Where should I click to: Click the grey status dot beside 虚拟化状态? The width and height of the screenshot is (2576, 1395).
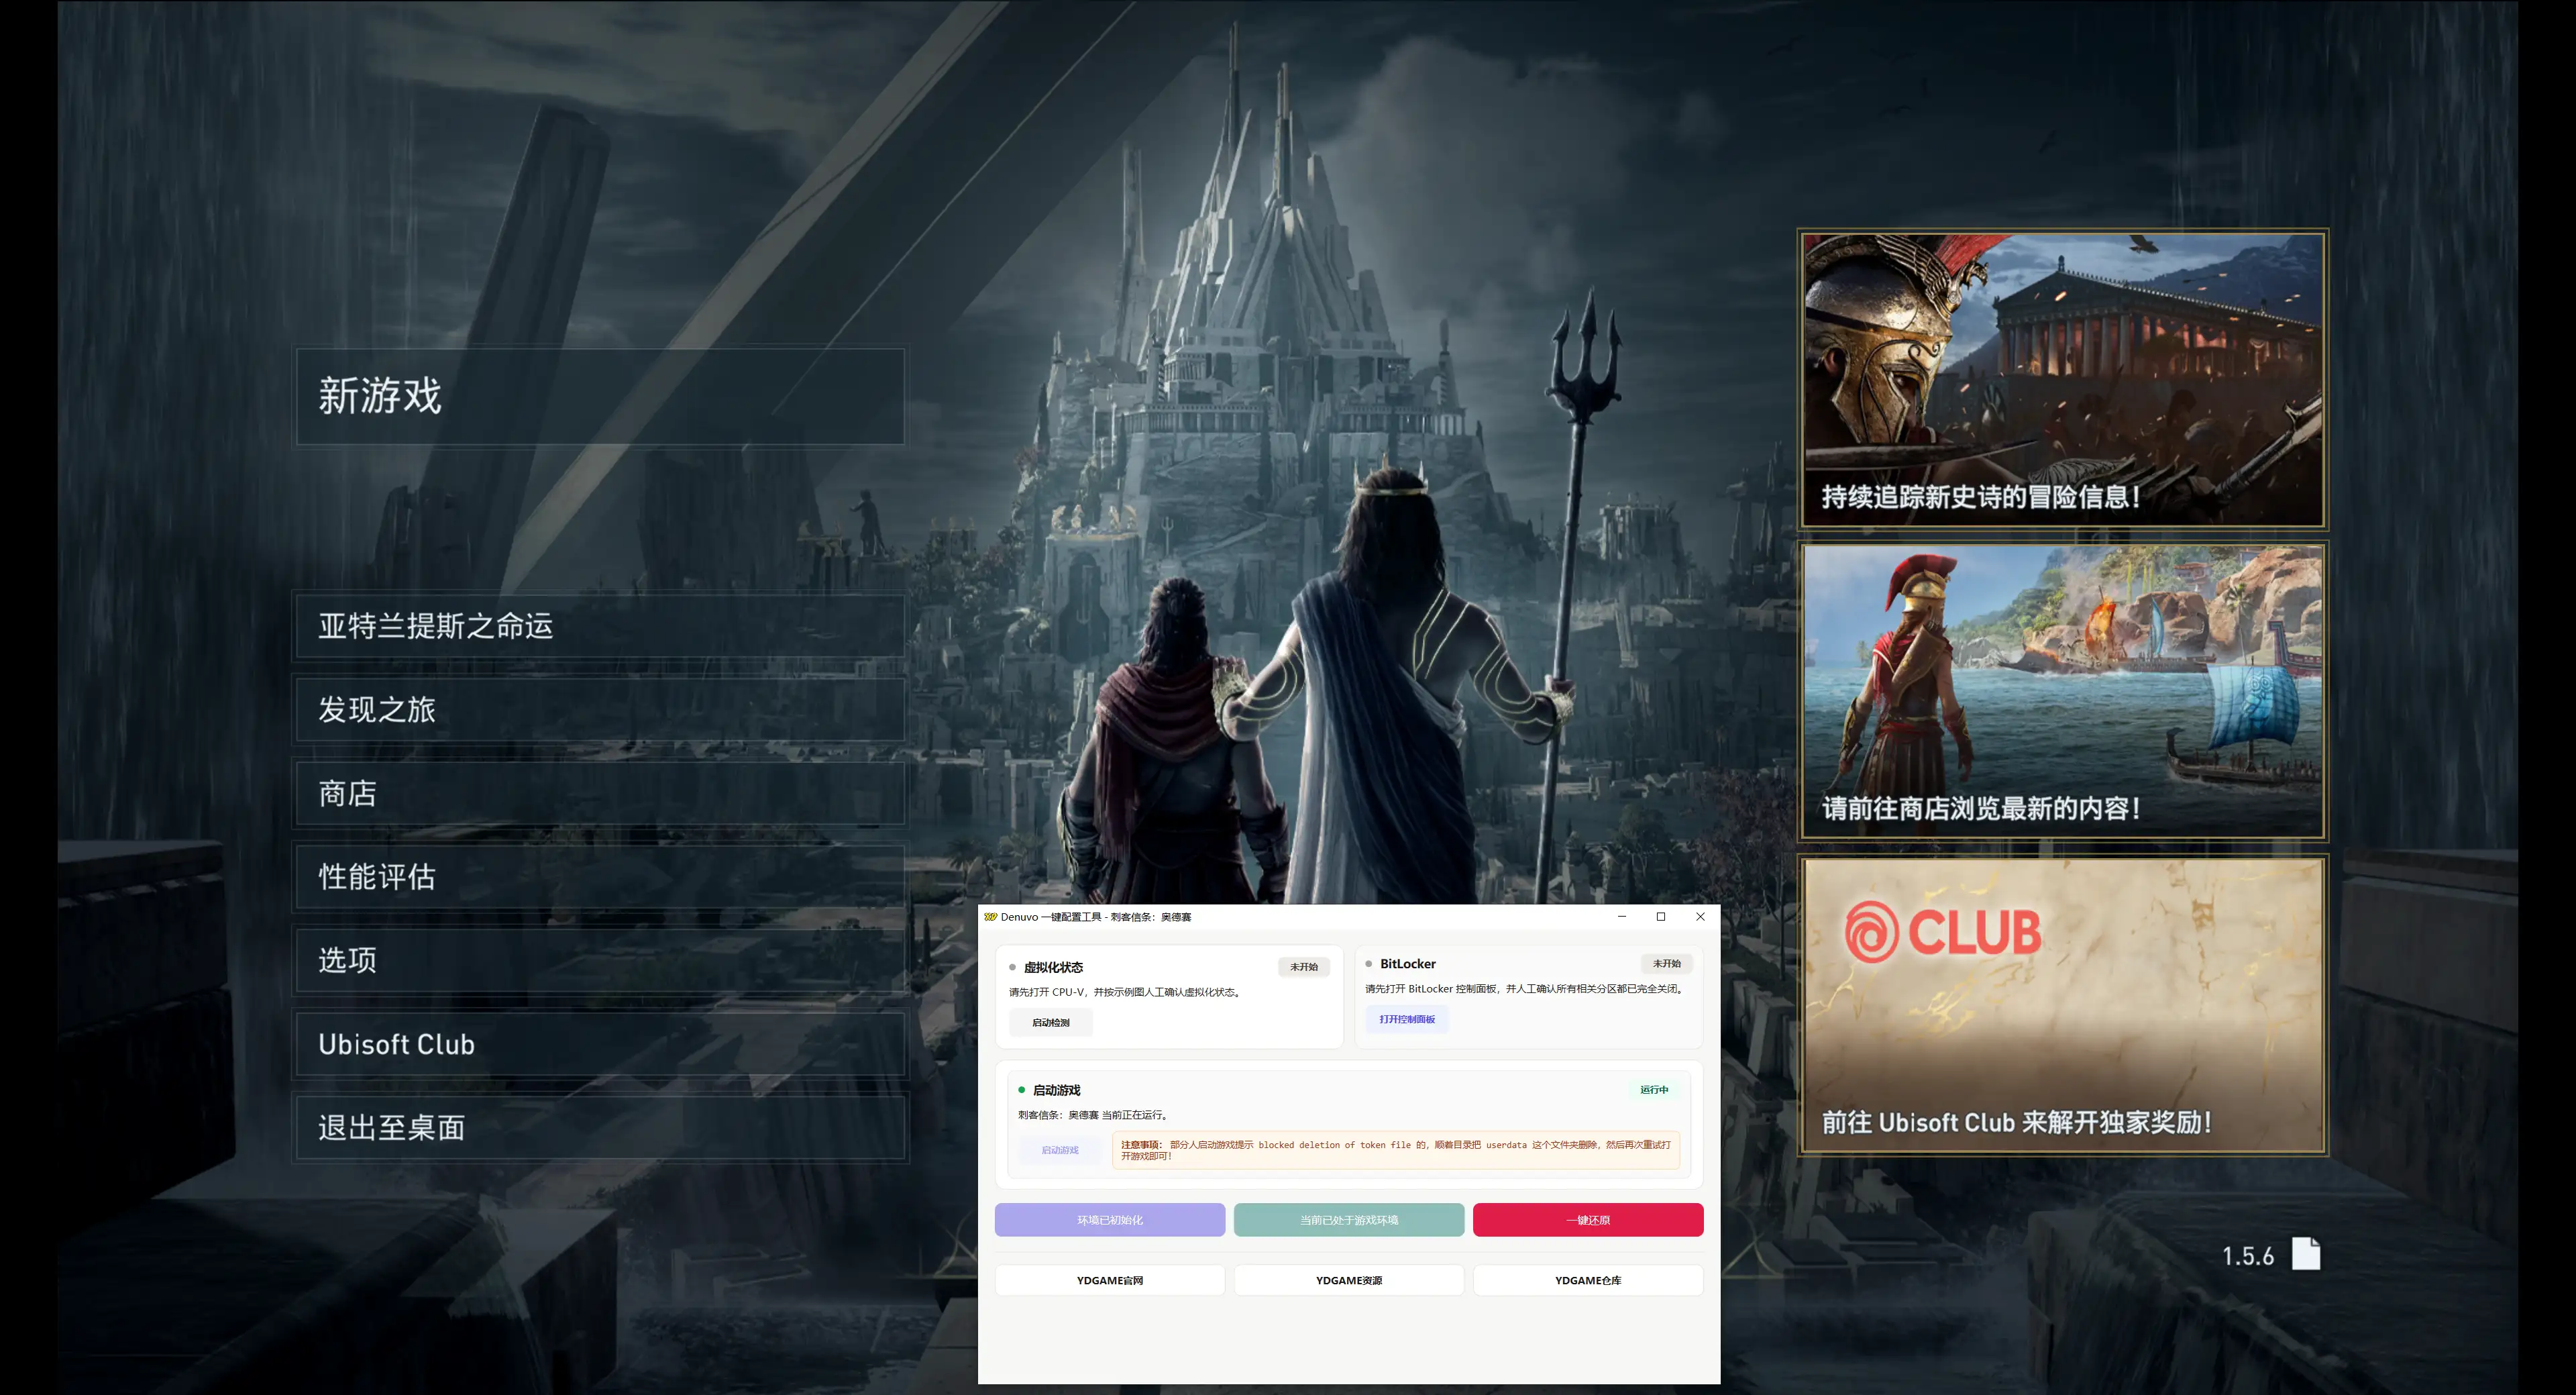(x=1012, y=967)
